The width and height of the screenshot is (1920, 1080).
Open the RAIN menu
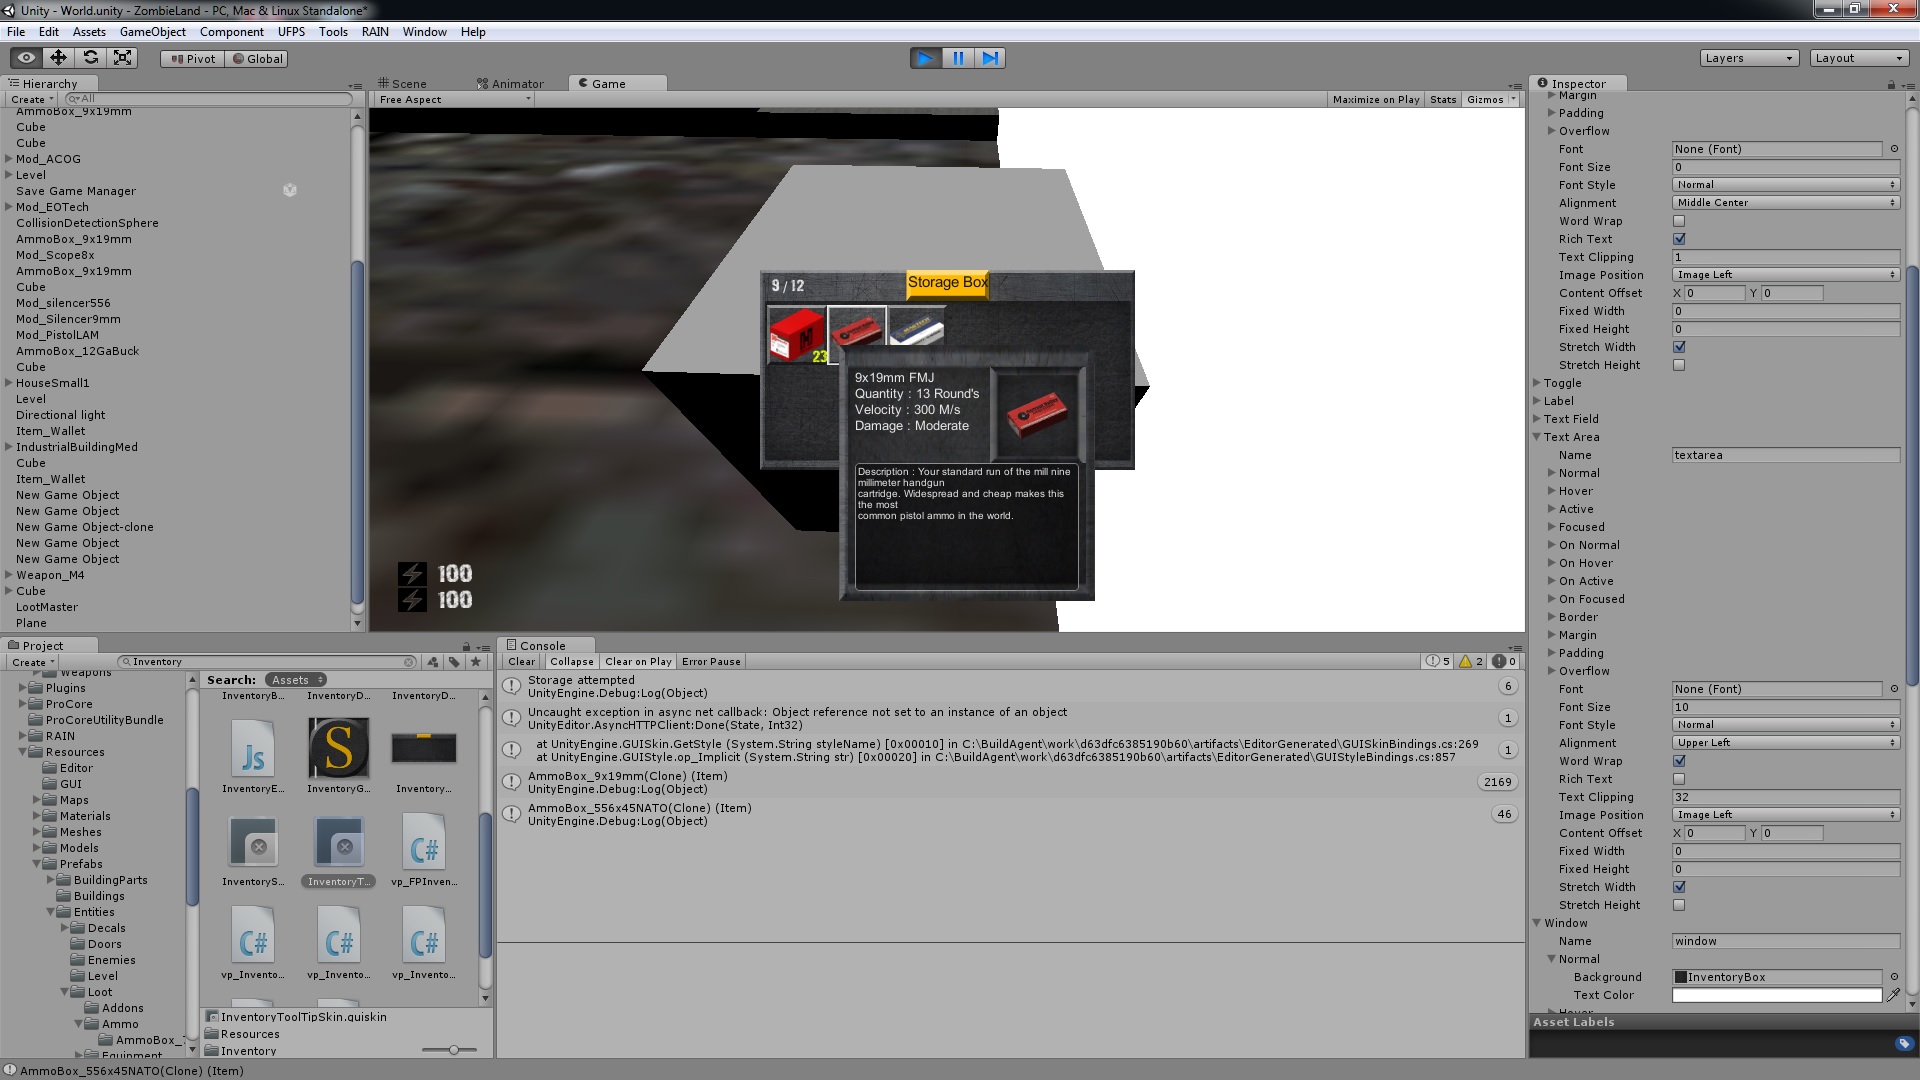375,32
